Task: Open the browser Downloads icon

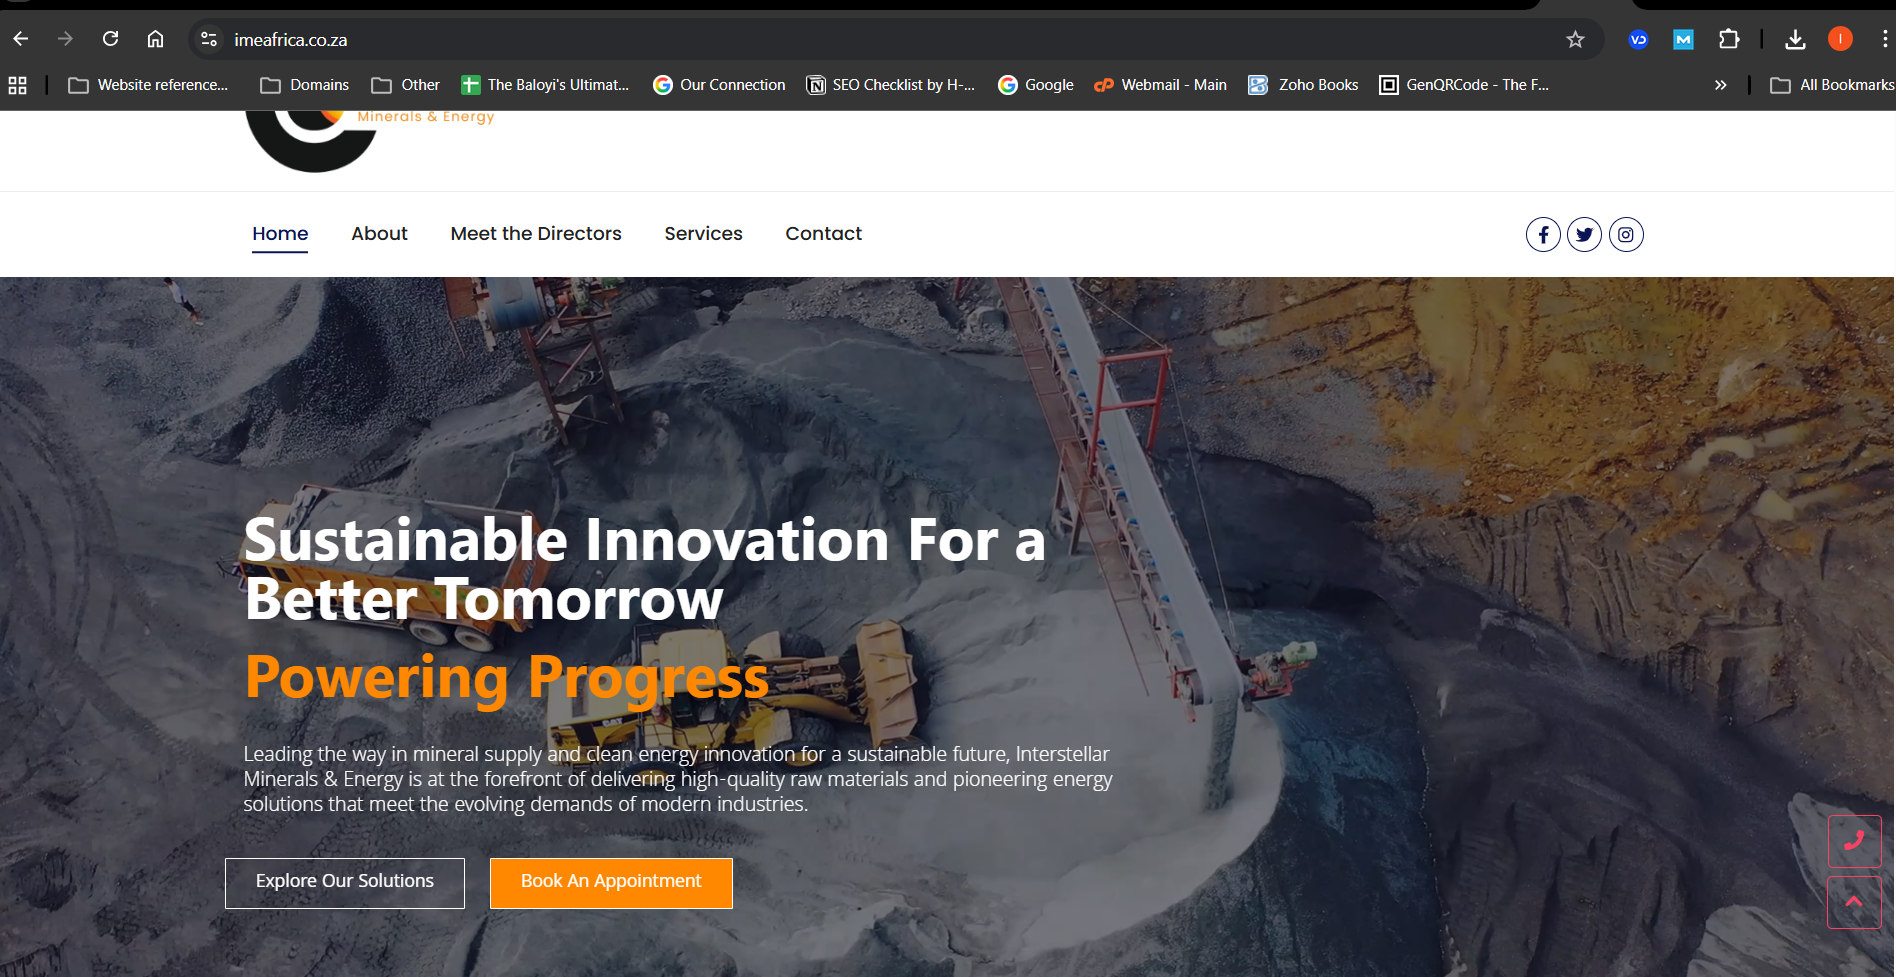Action: click(x=1795, y=40)
